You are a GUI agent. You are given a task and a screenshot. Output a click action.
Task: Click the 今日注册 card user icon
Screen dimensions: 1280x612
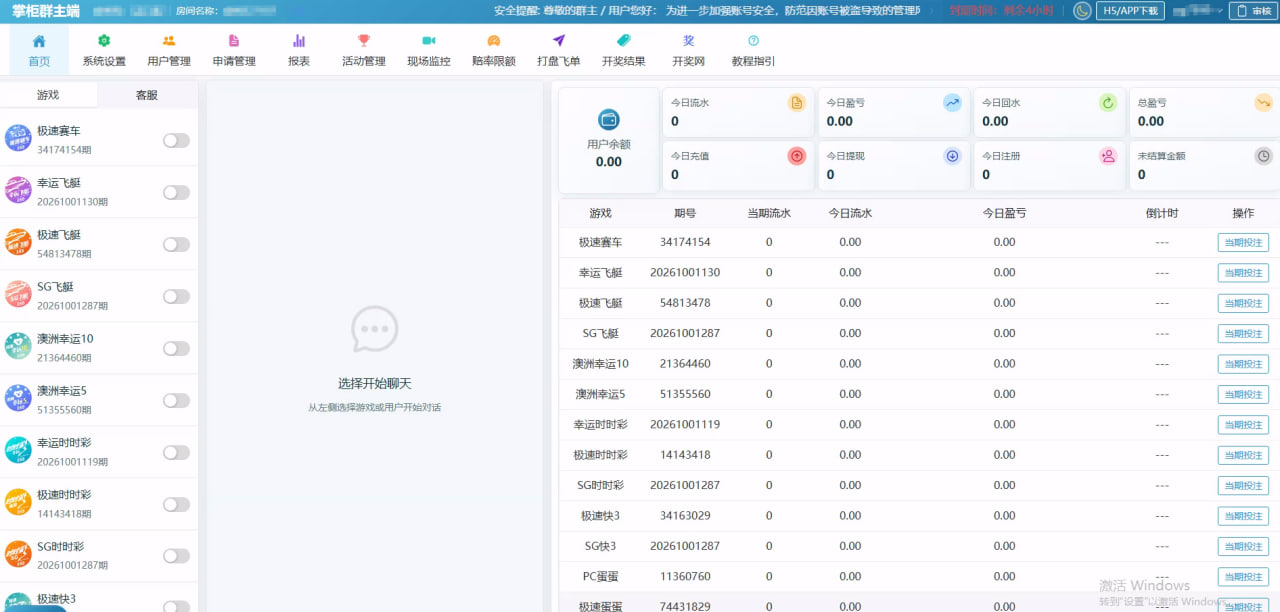pos(1108,156)
